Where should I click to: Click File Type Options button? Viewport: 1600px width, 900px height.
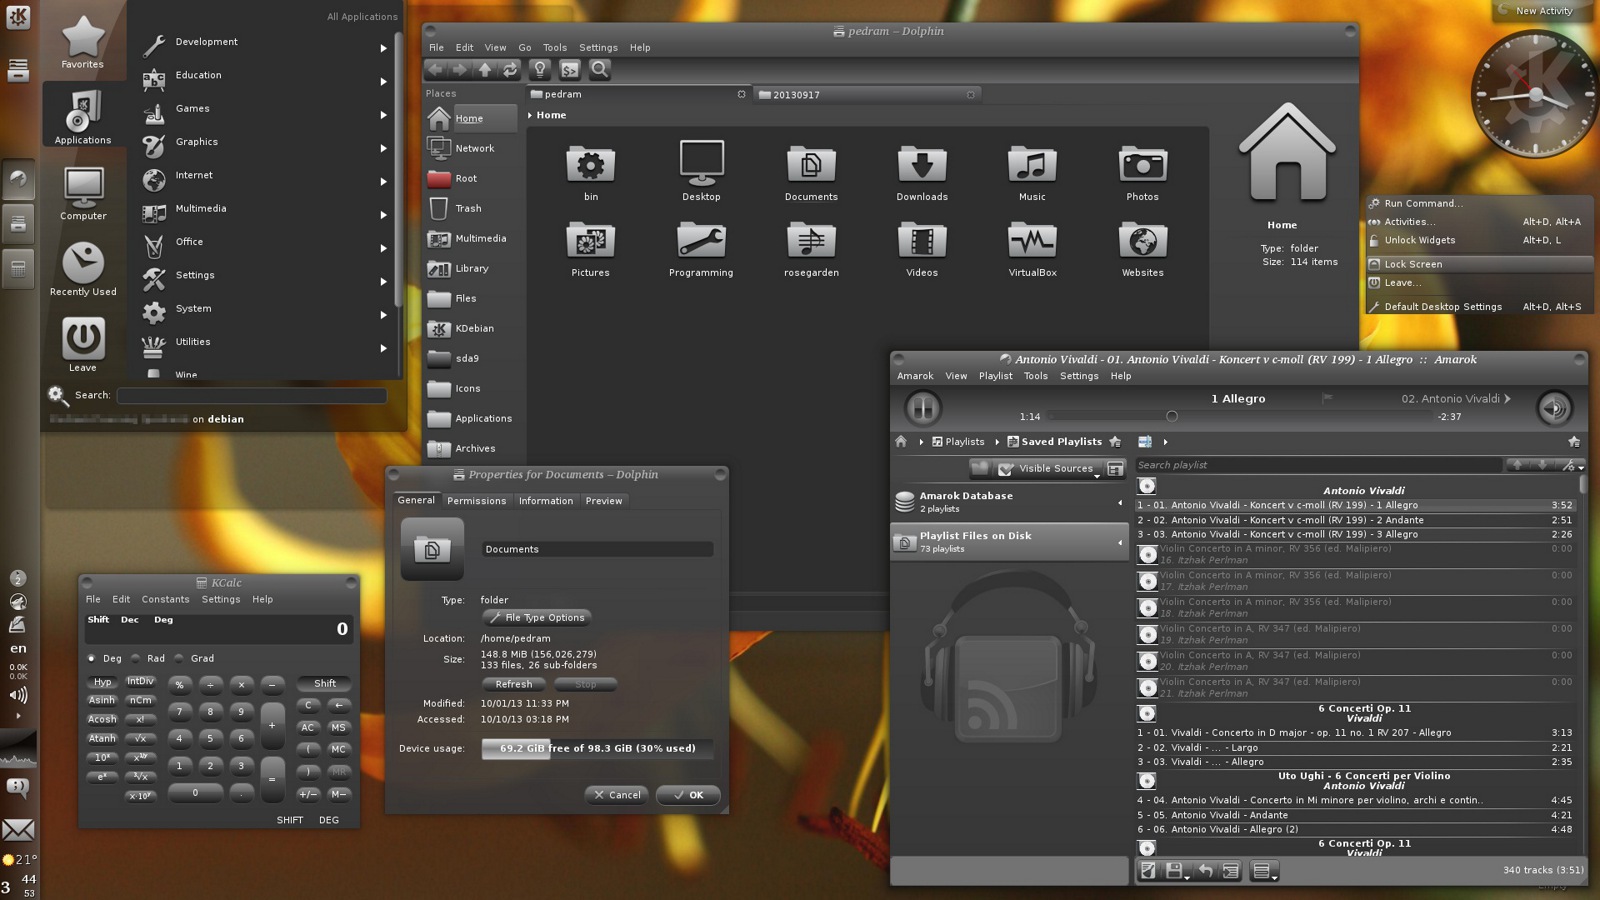point(536,618)
